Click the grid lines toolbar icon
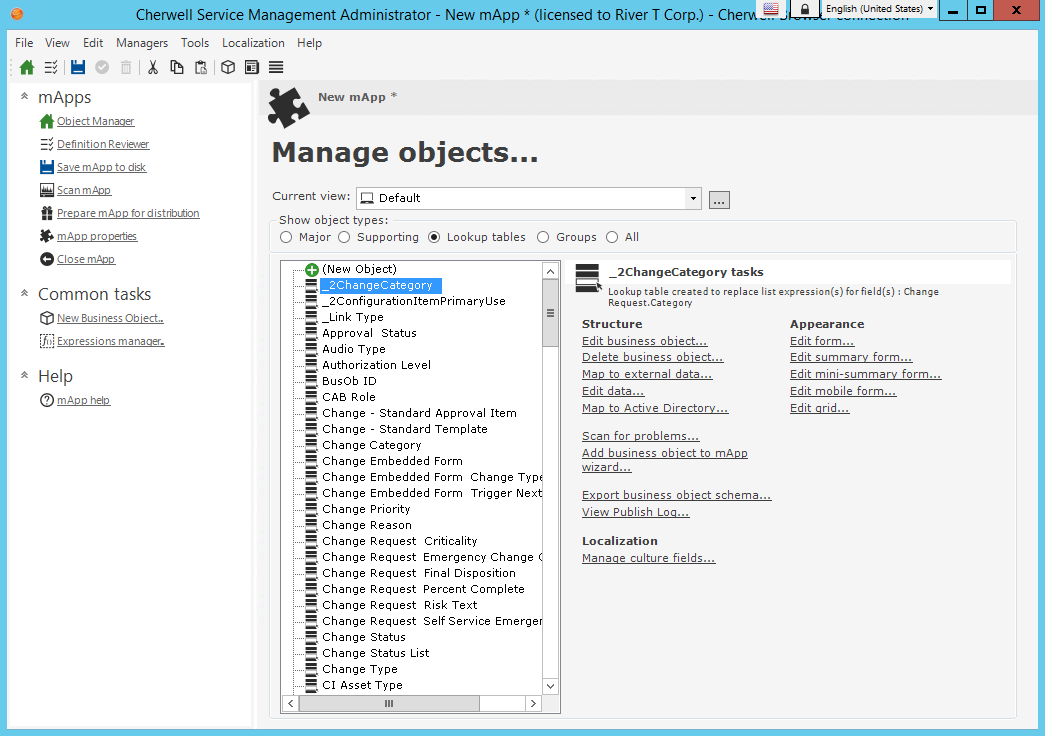The height and width of the screenshot is (736, 1045). (x=276, y=67)
